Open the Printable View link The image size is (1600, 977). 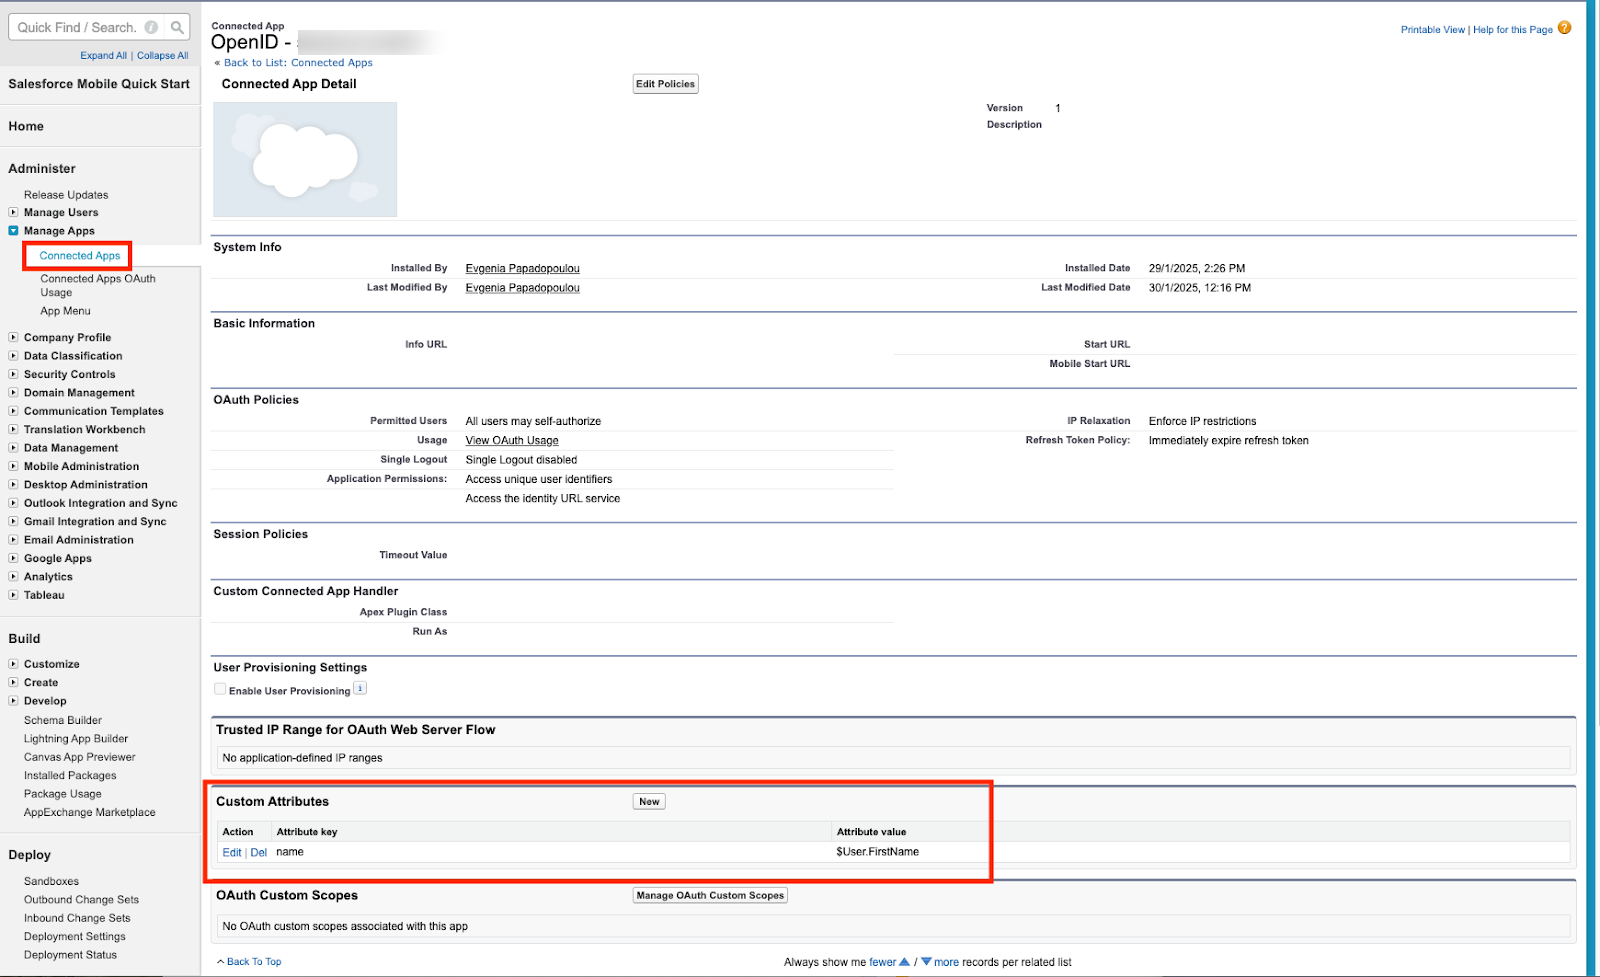tap(1432, 30)
